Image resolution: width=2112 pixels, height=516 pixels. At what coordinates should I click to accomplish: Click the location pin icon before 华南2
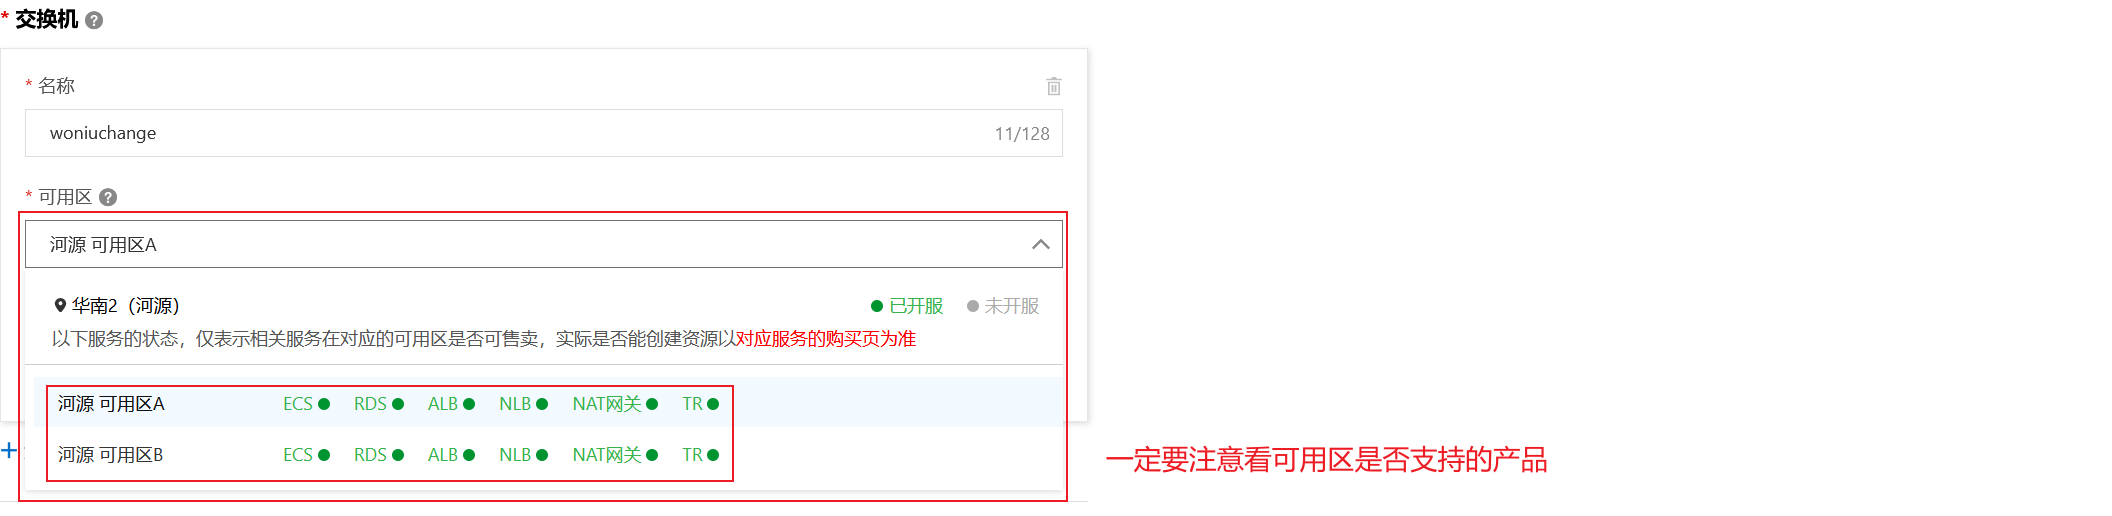coord(60,306)
